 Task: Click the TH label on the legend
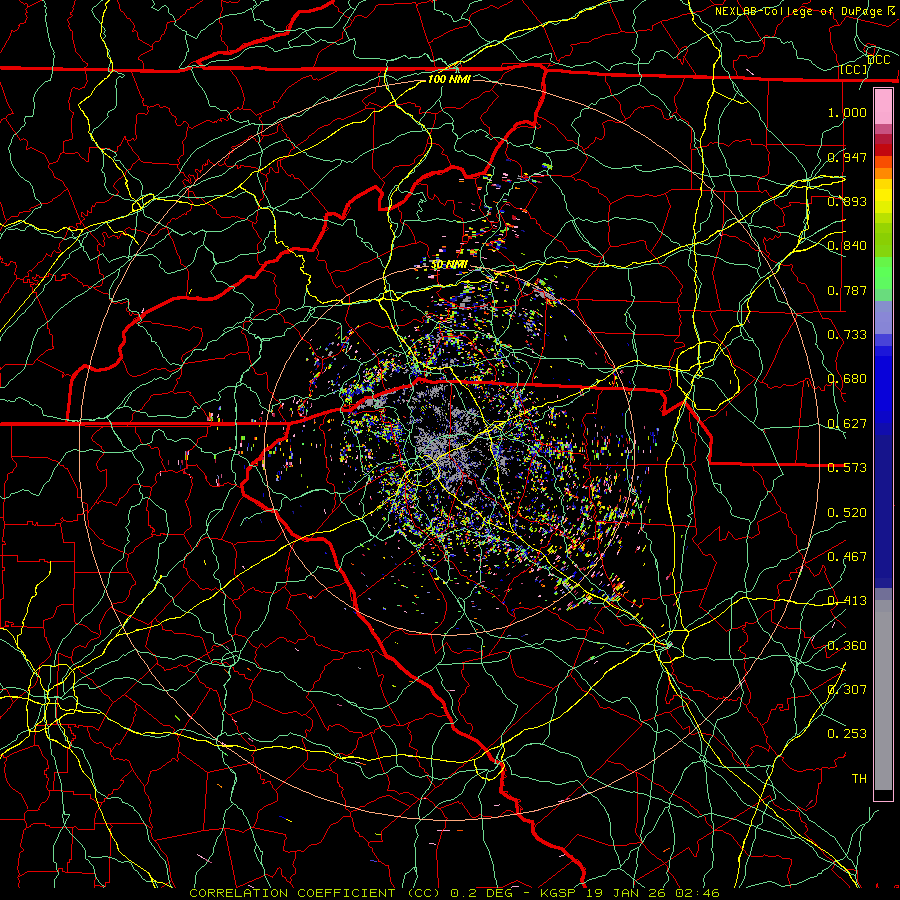859,778
